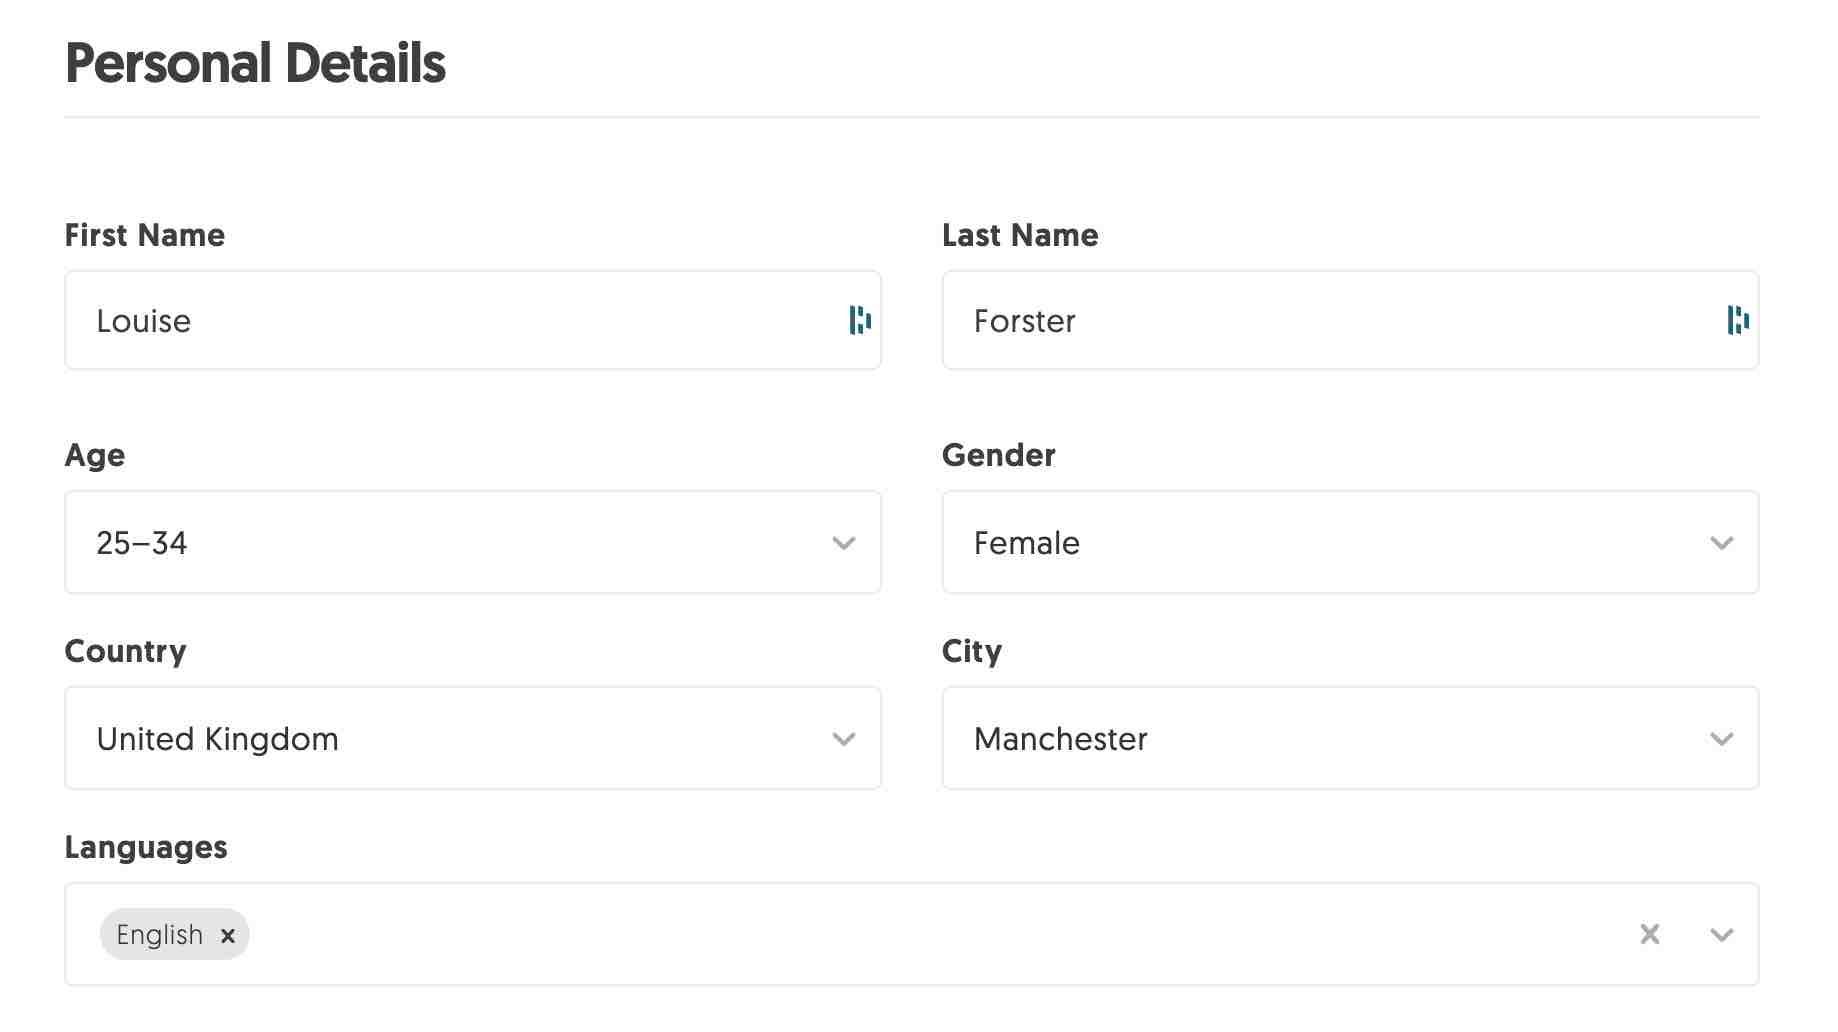Click the chevron on the Country selector
This screenshot has width=1838, height=1032.
tap(844, 739)
